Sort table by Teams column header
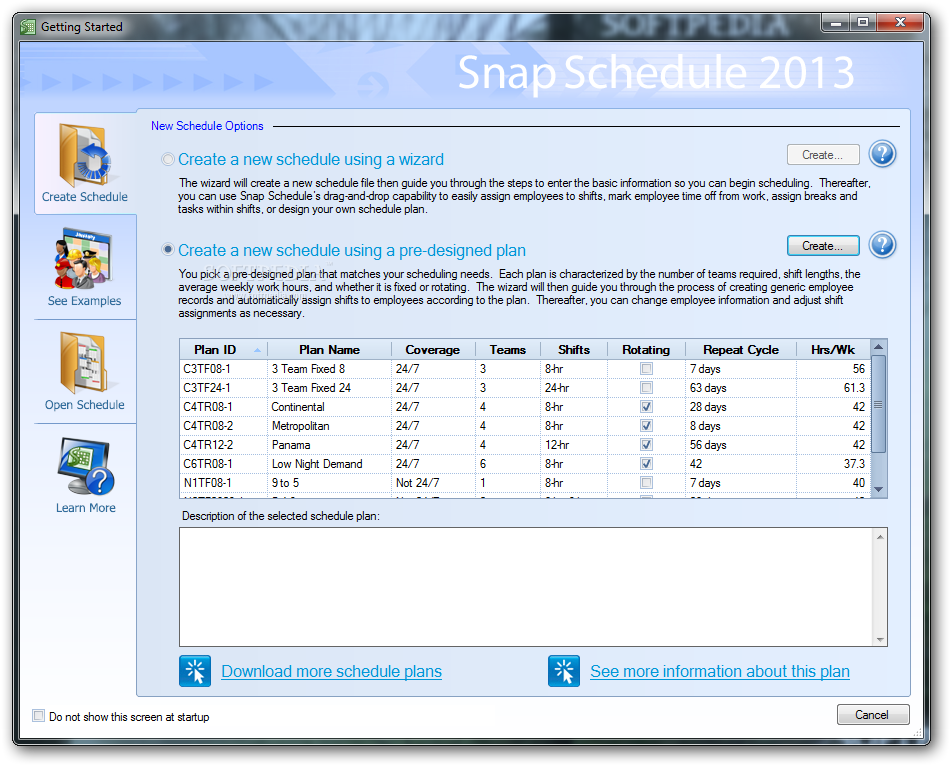Image resolution: width=951 pixels, height=766 pixels. click(508, 349)
